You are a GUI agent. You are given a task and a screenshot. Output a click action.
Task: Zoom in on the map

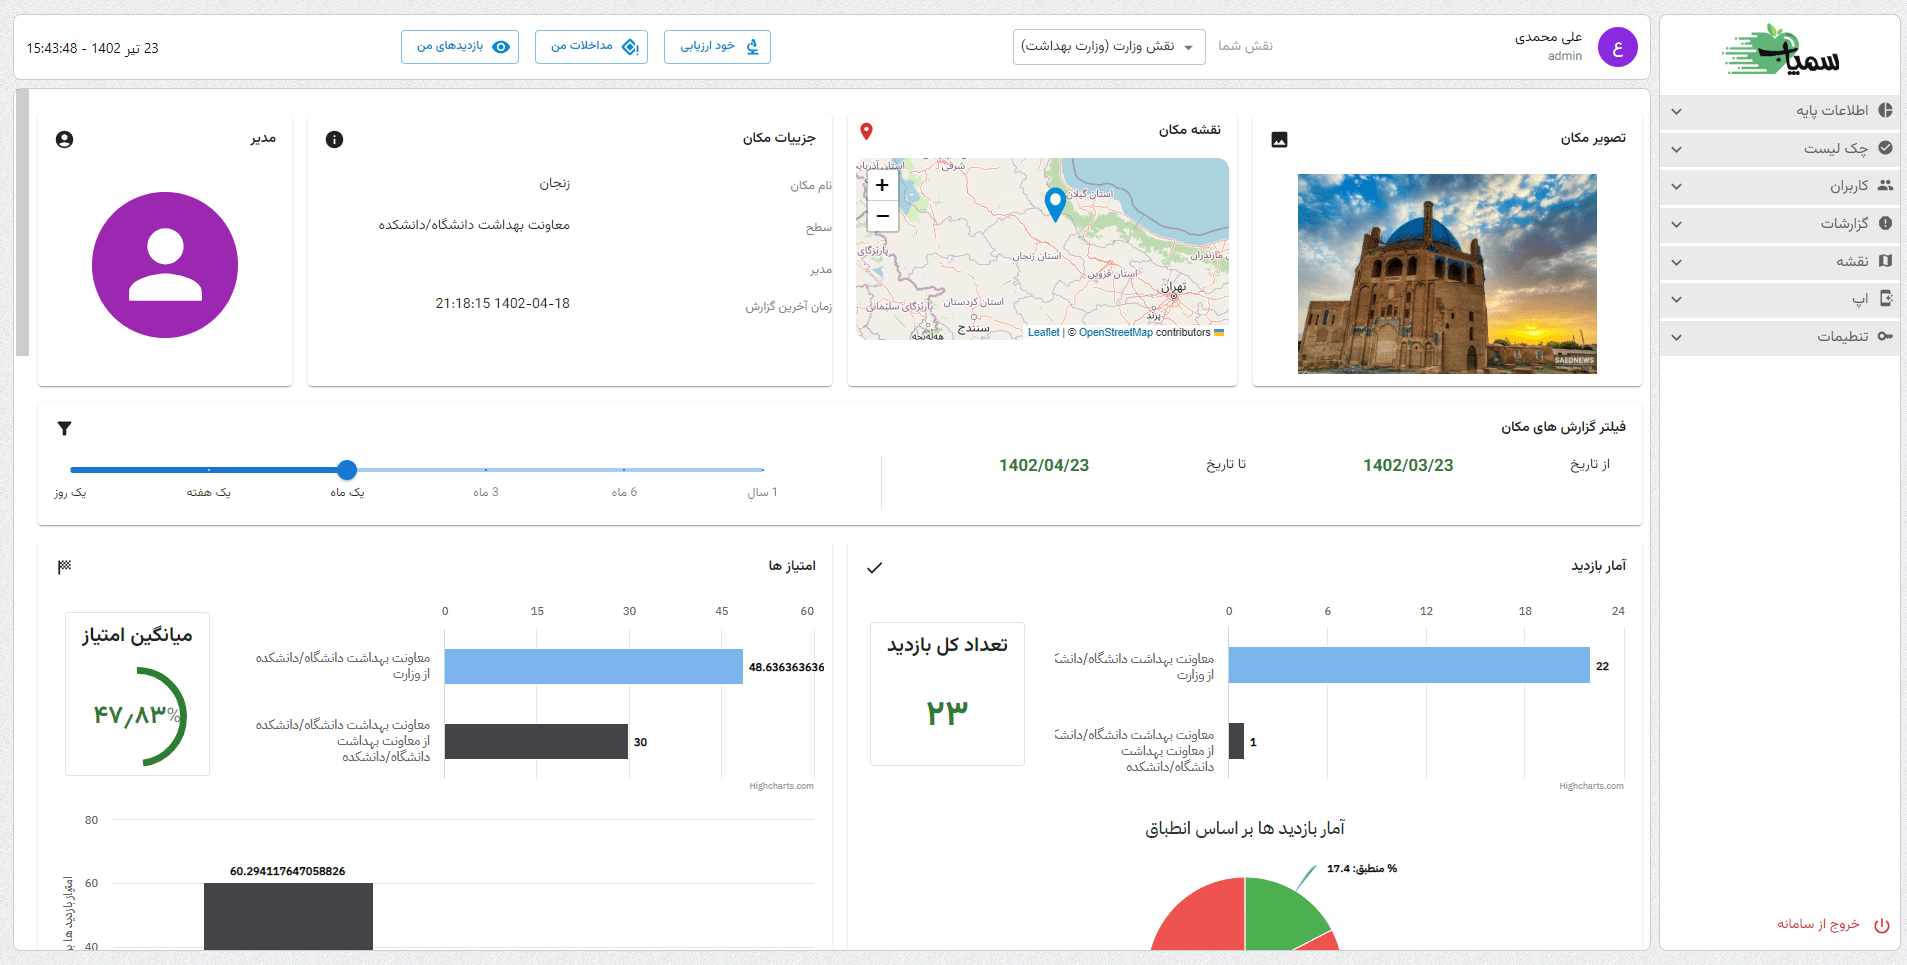[882, 185]
